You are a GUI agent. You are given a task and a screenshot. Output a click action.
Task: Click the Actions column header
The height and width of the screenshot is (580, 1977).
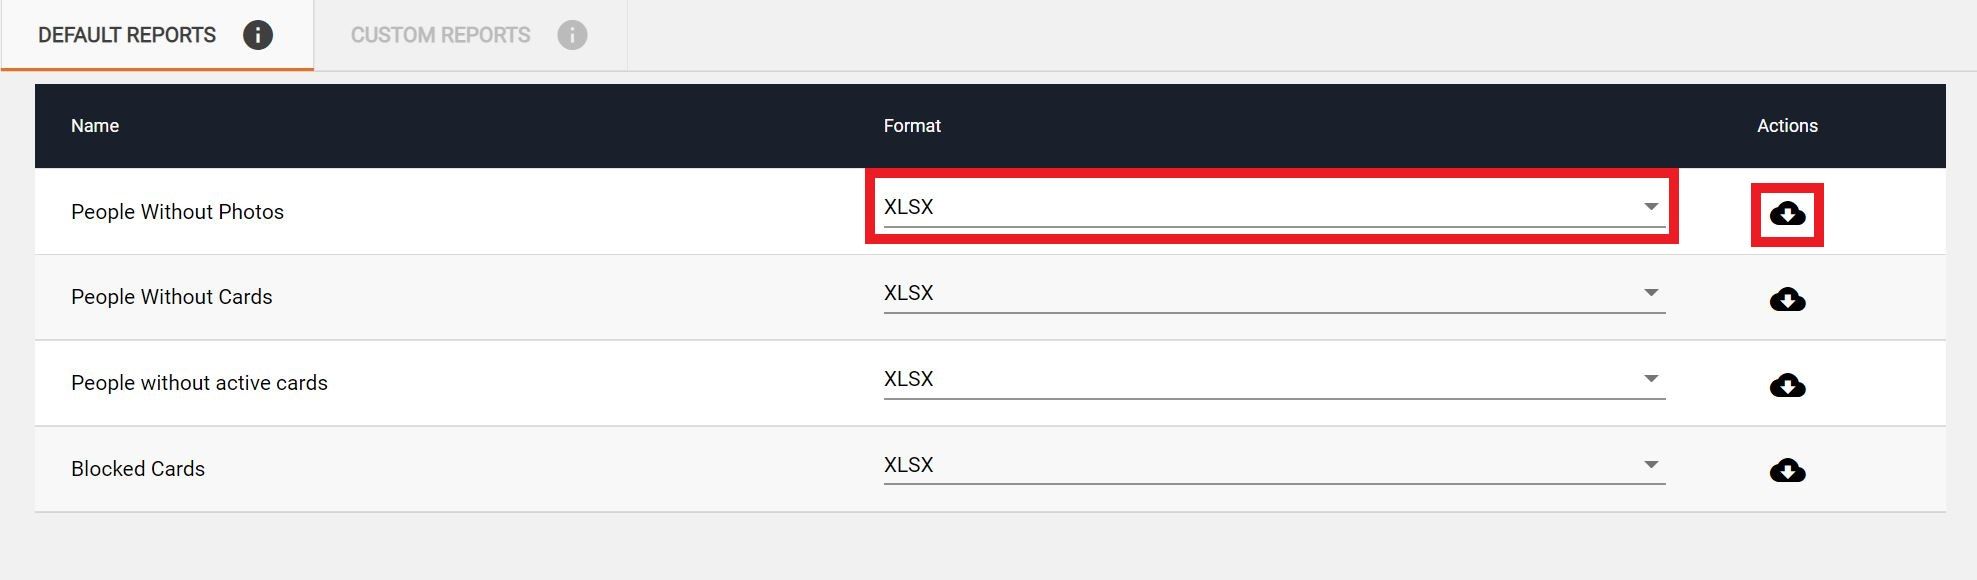[1787, 126]
